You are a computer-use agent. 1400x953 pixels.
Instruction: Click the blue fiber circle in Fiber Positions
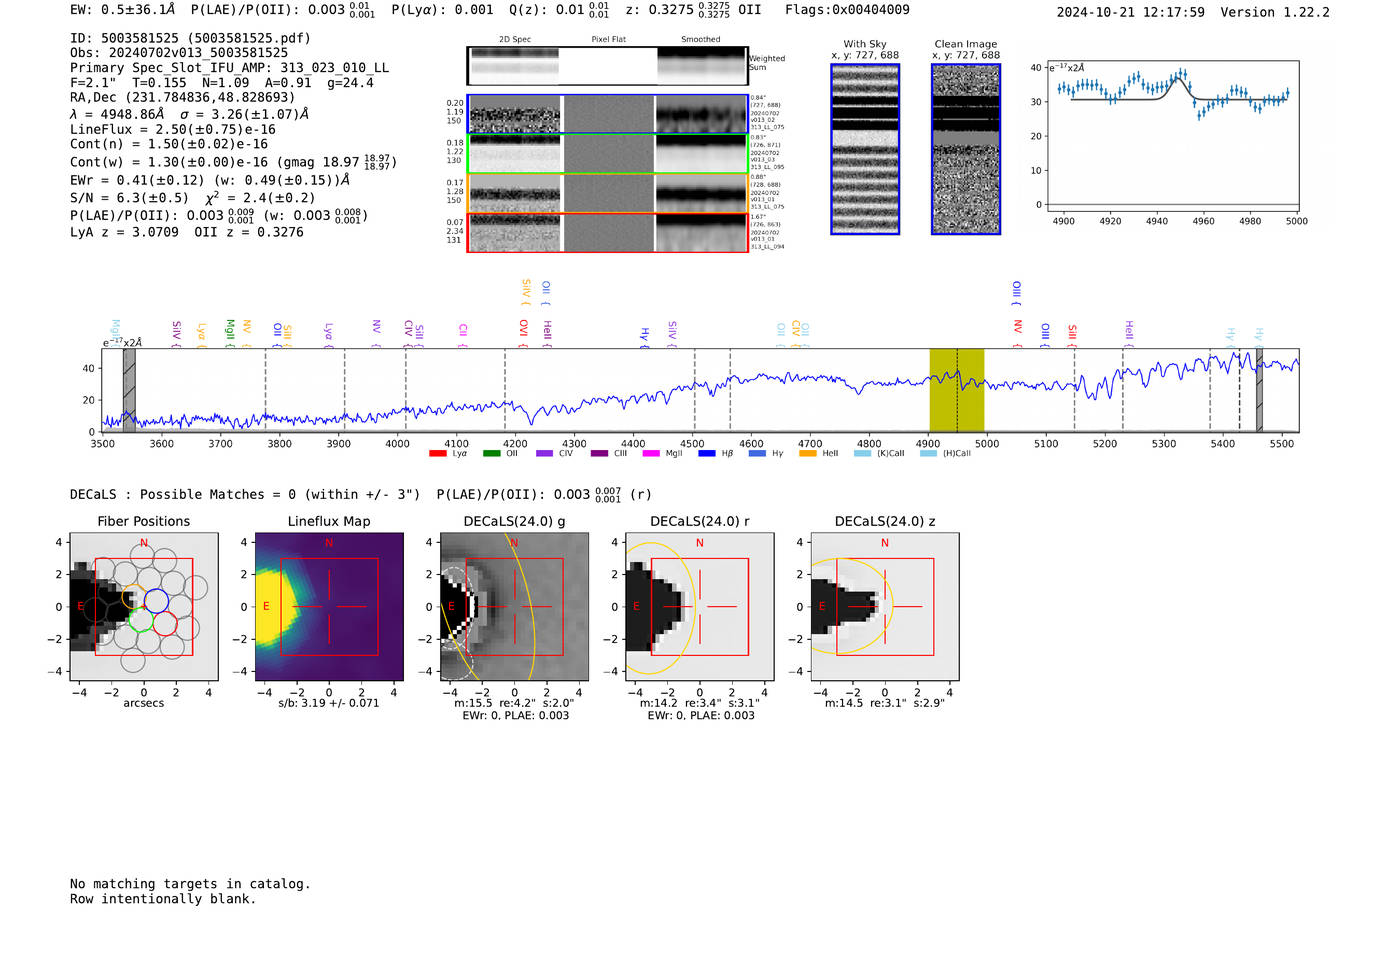[x=156, y=600]
